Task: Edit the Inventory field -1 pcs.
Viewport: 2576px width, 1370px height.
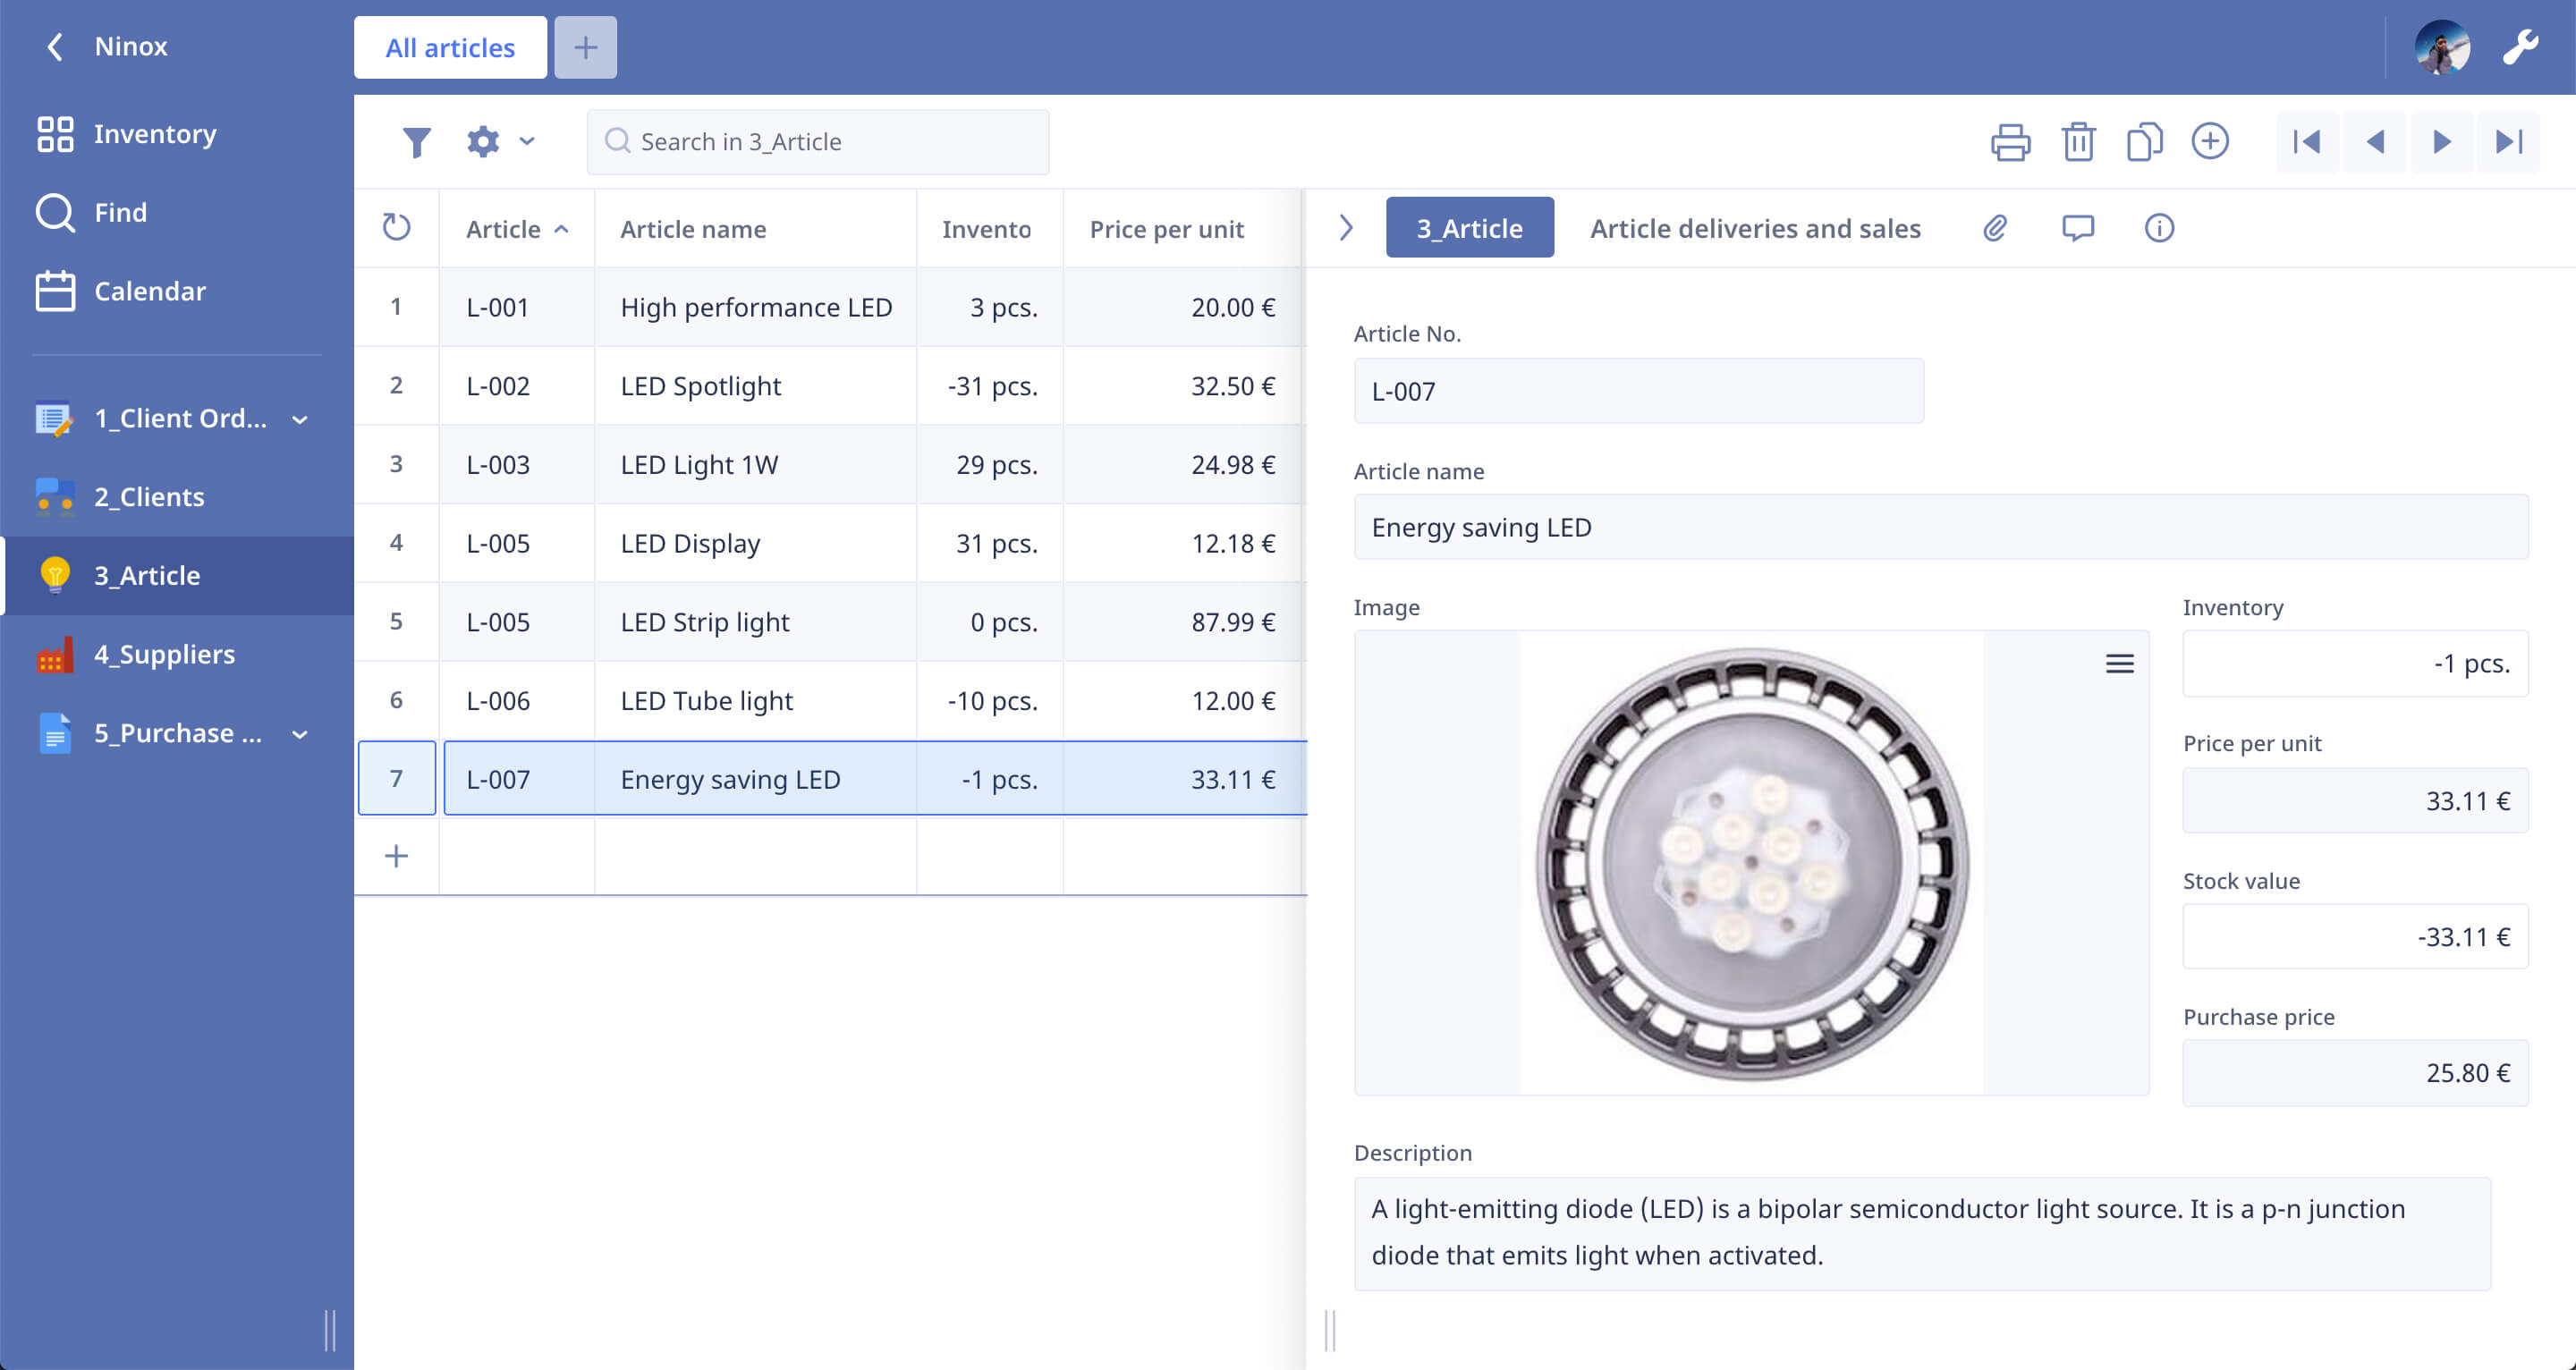Action: point(2355,663)
